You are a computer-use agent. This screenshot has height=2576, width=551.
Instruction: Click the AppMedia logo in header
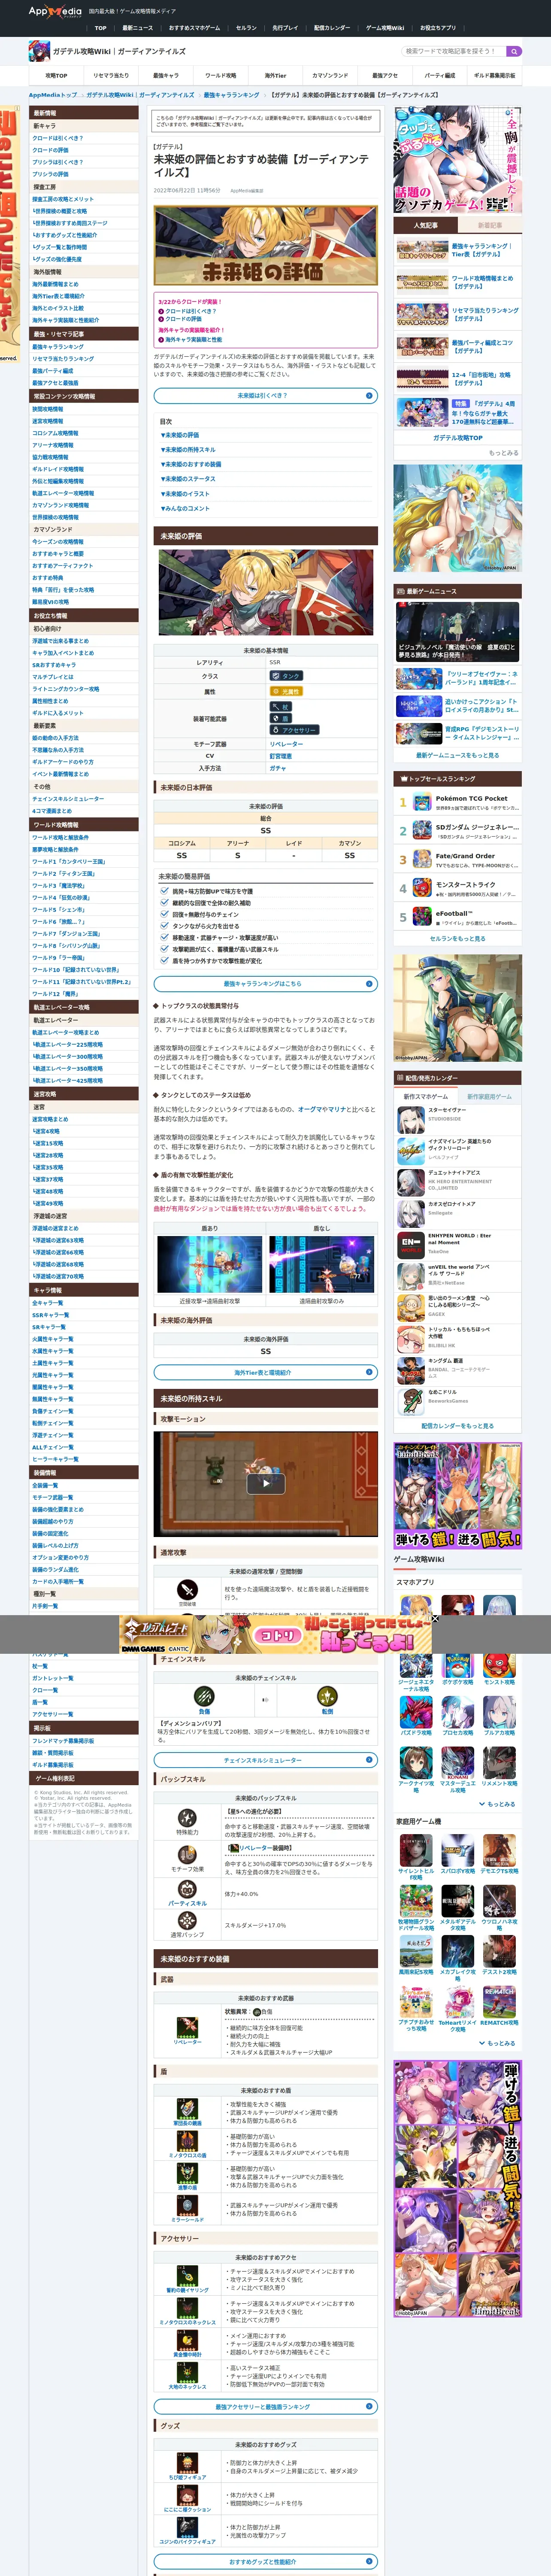55,11
